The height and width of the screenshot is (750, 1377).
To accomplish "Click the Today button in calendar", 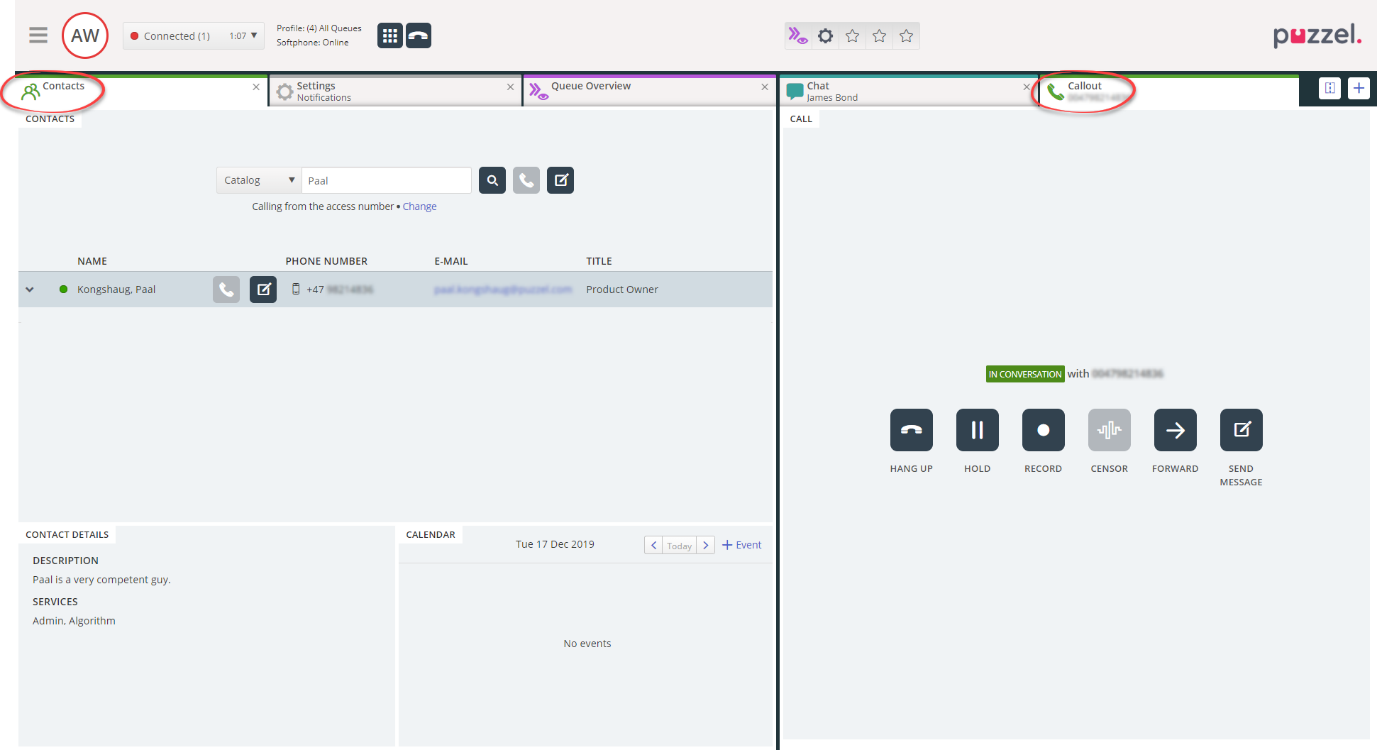I will click(x=679, y=546).
